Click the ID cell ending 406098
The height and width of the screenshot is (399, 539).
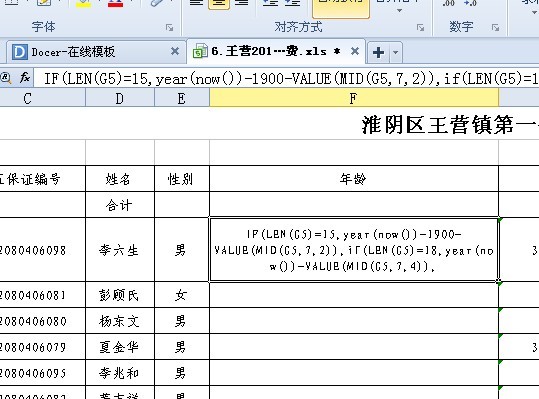[42, 250]
